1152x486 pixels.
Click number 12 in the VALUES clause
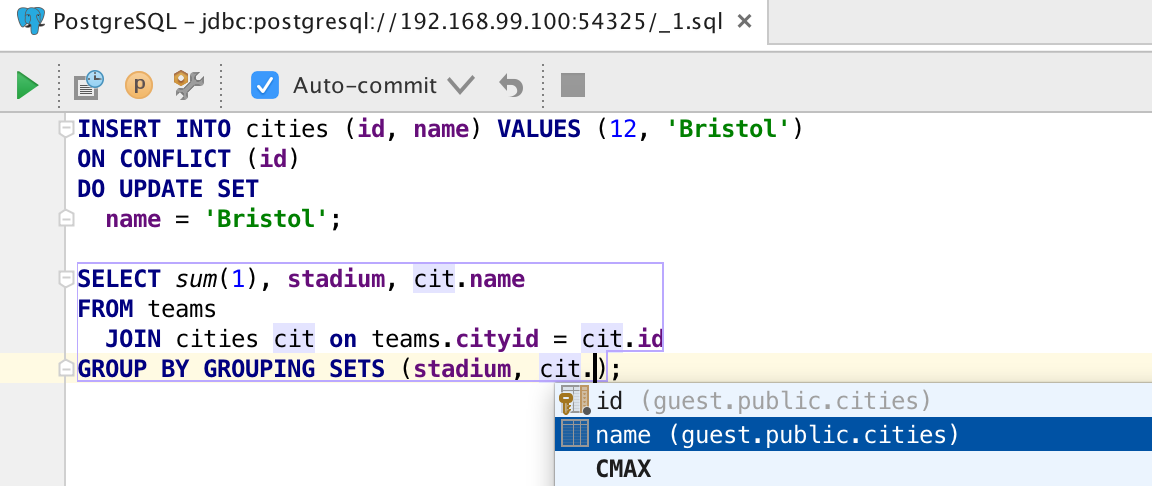click(623, 129)
